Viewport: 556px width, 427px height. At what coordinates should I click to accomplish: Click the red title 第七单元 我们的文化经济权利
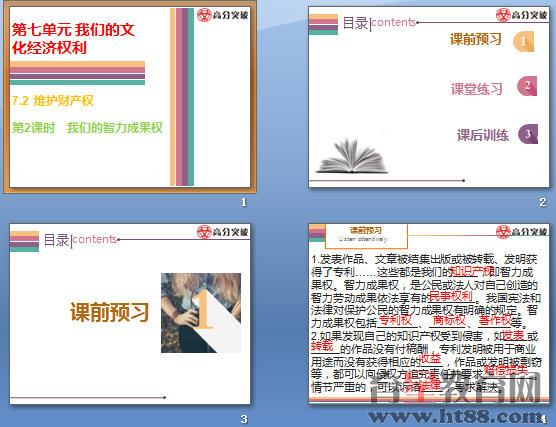click(73, 39)
